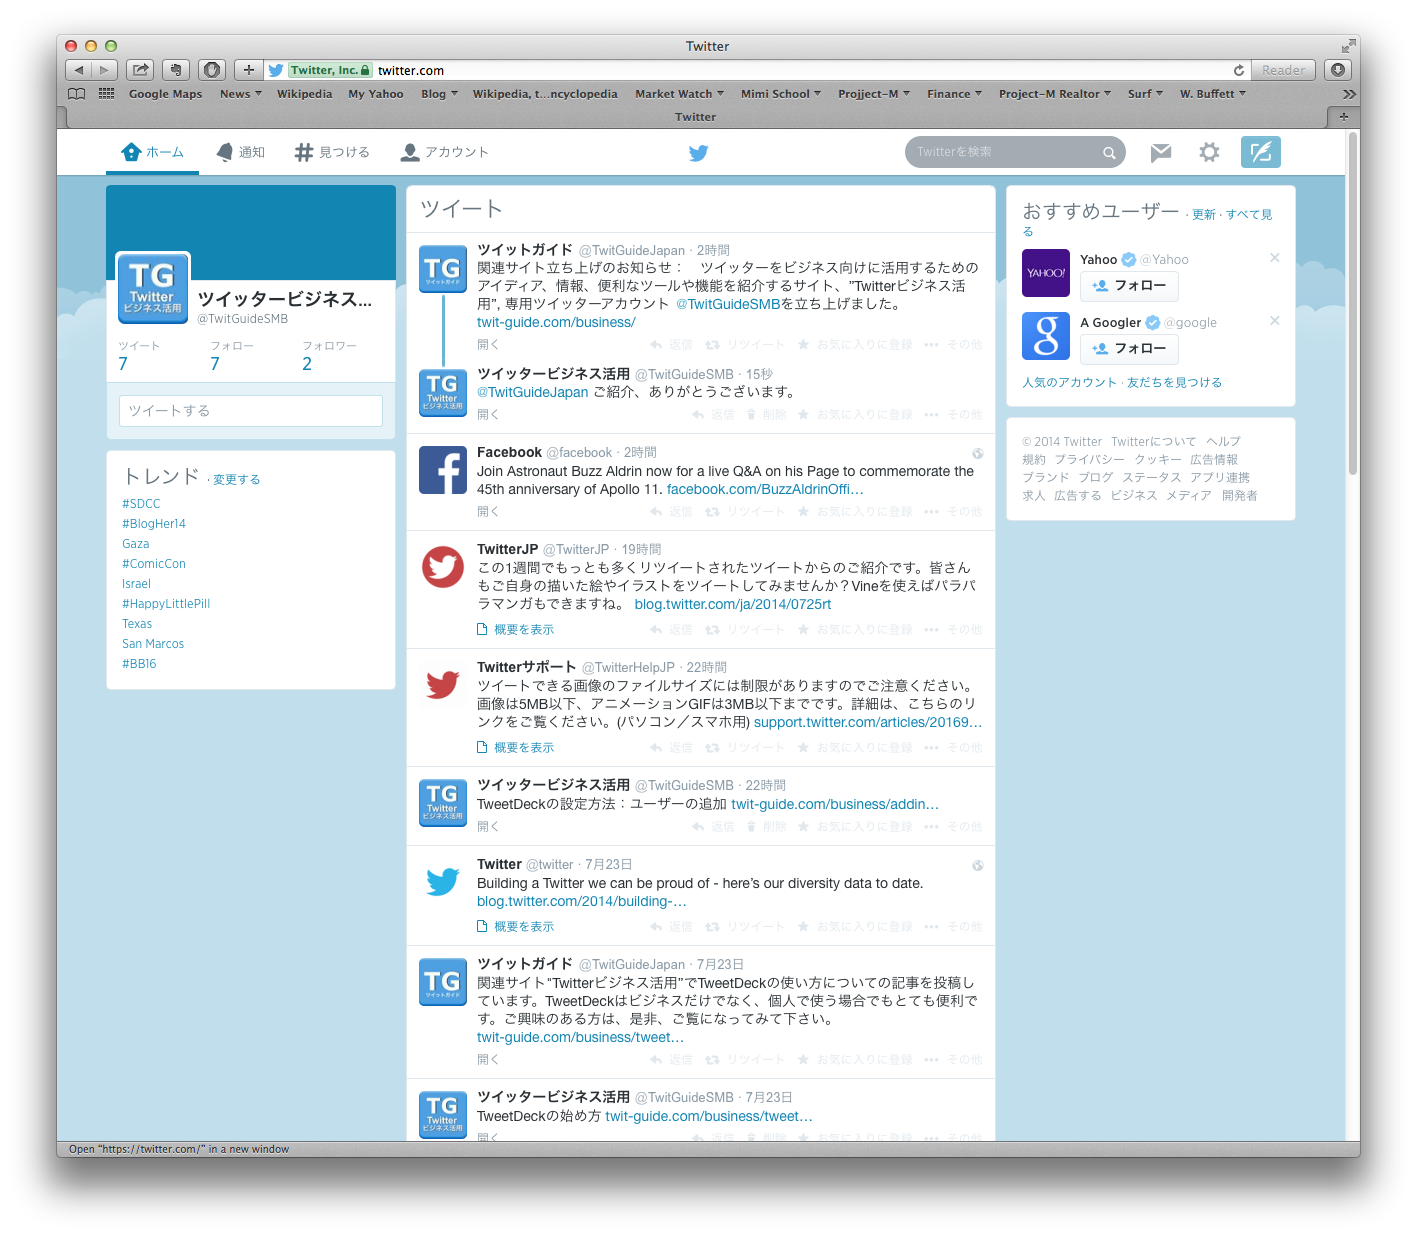Open the My Yahoo bookmark
Image resolution: width=1417 pixels, height=1236 pixels.
tap(376, 94)
